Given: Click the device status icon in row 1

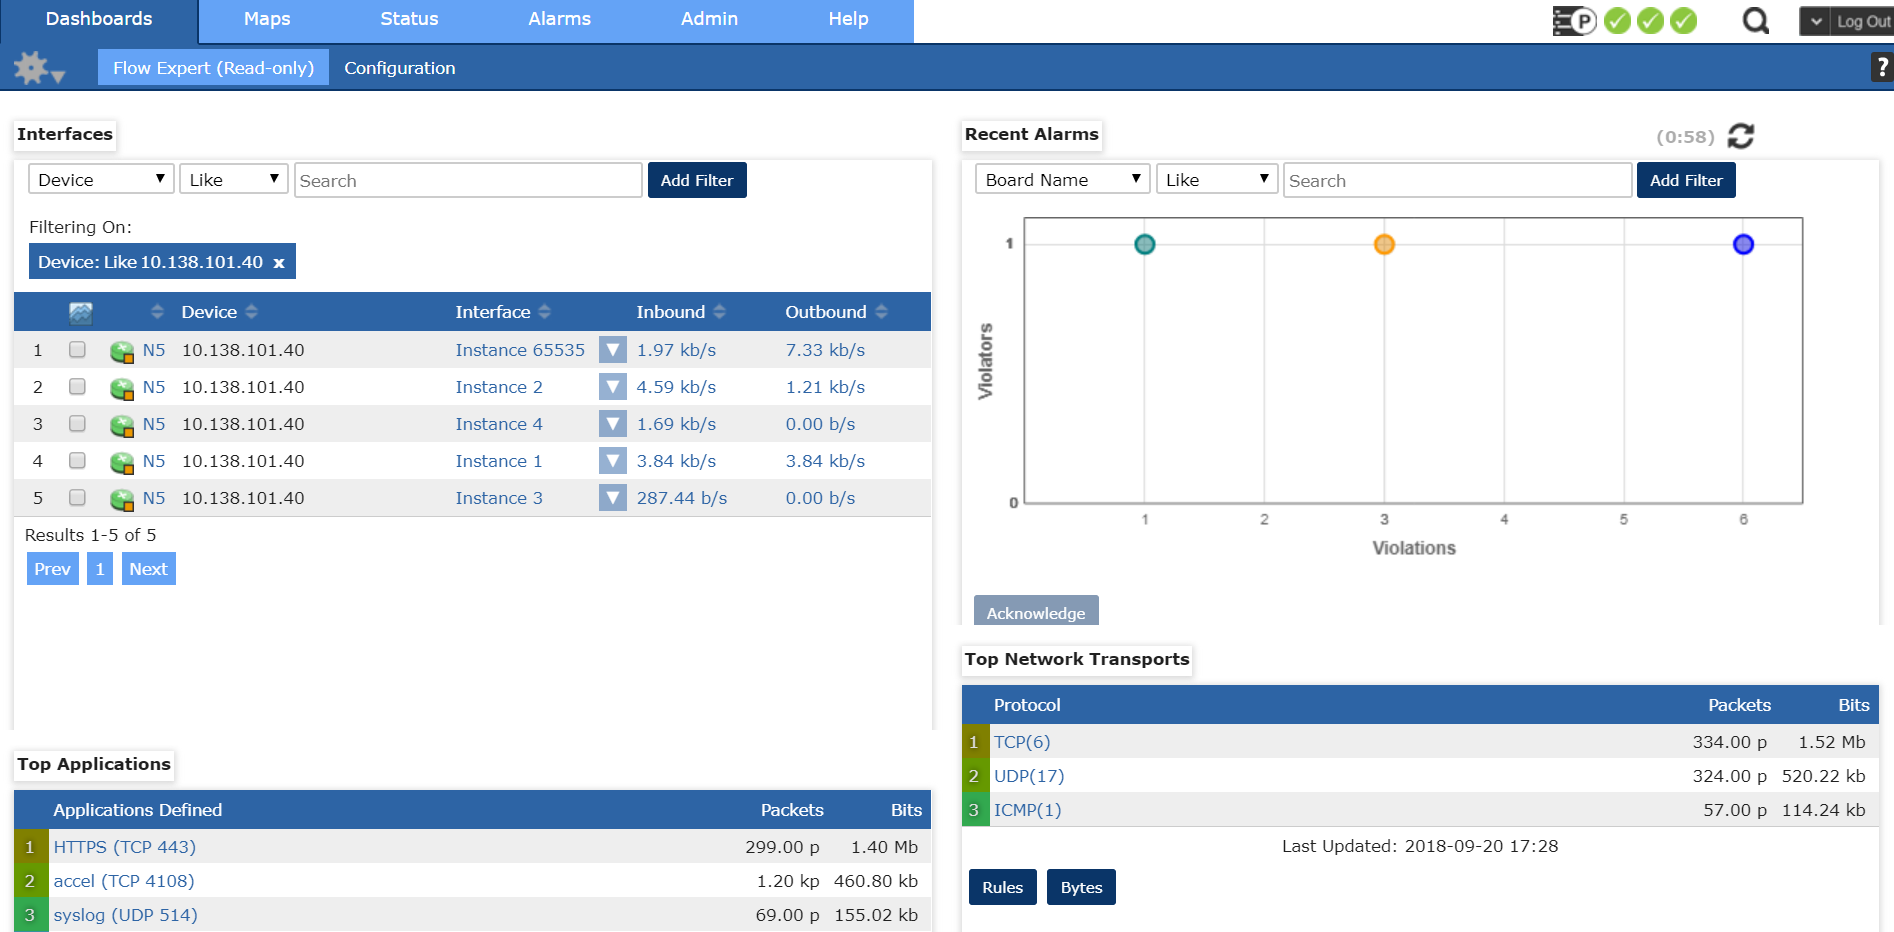Looking at the screenshot, I should click(x=122, y=351).
